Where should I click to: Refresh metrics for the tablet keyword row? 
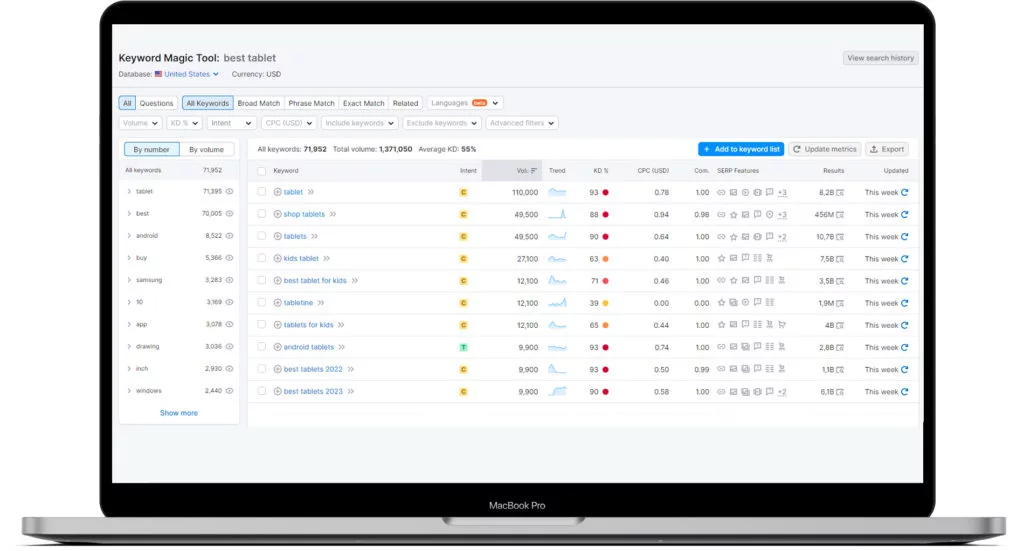coord(904,193)
